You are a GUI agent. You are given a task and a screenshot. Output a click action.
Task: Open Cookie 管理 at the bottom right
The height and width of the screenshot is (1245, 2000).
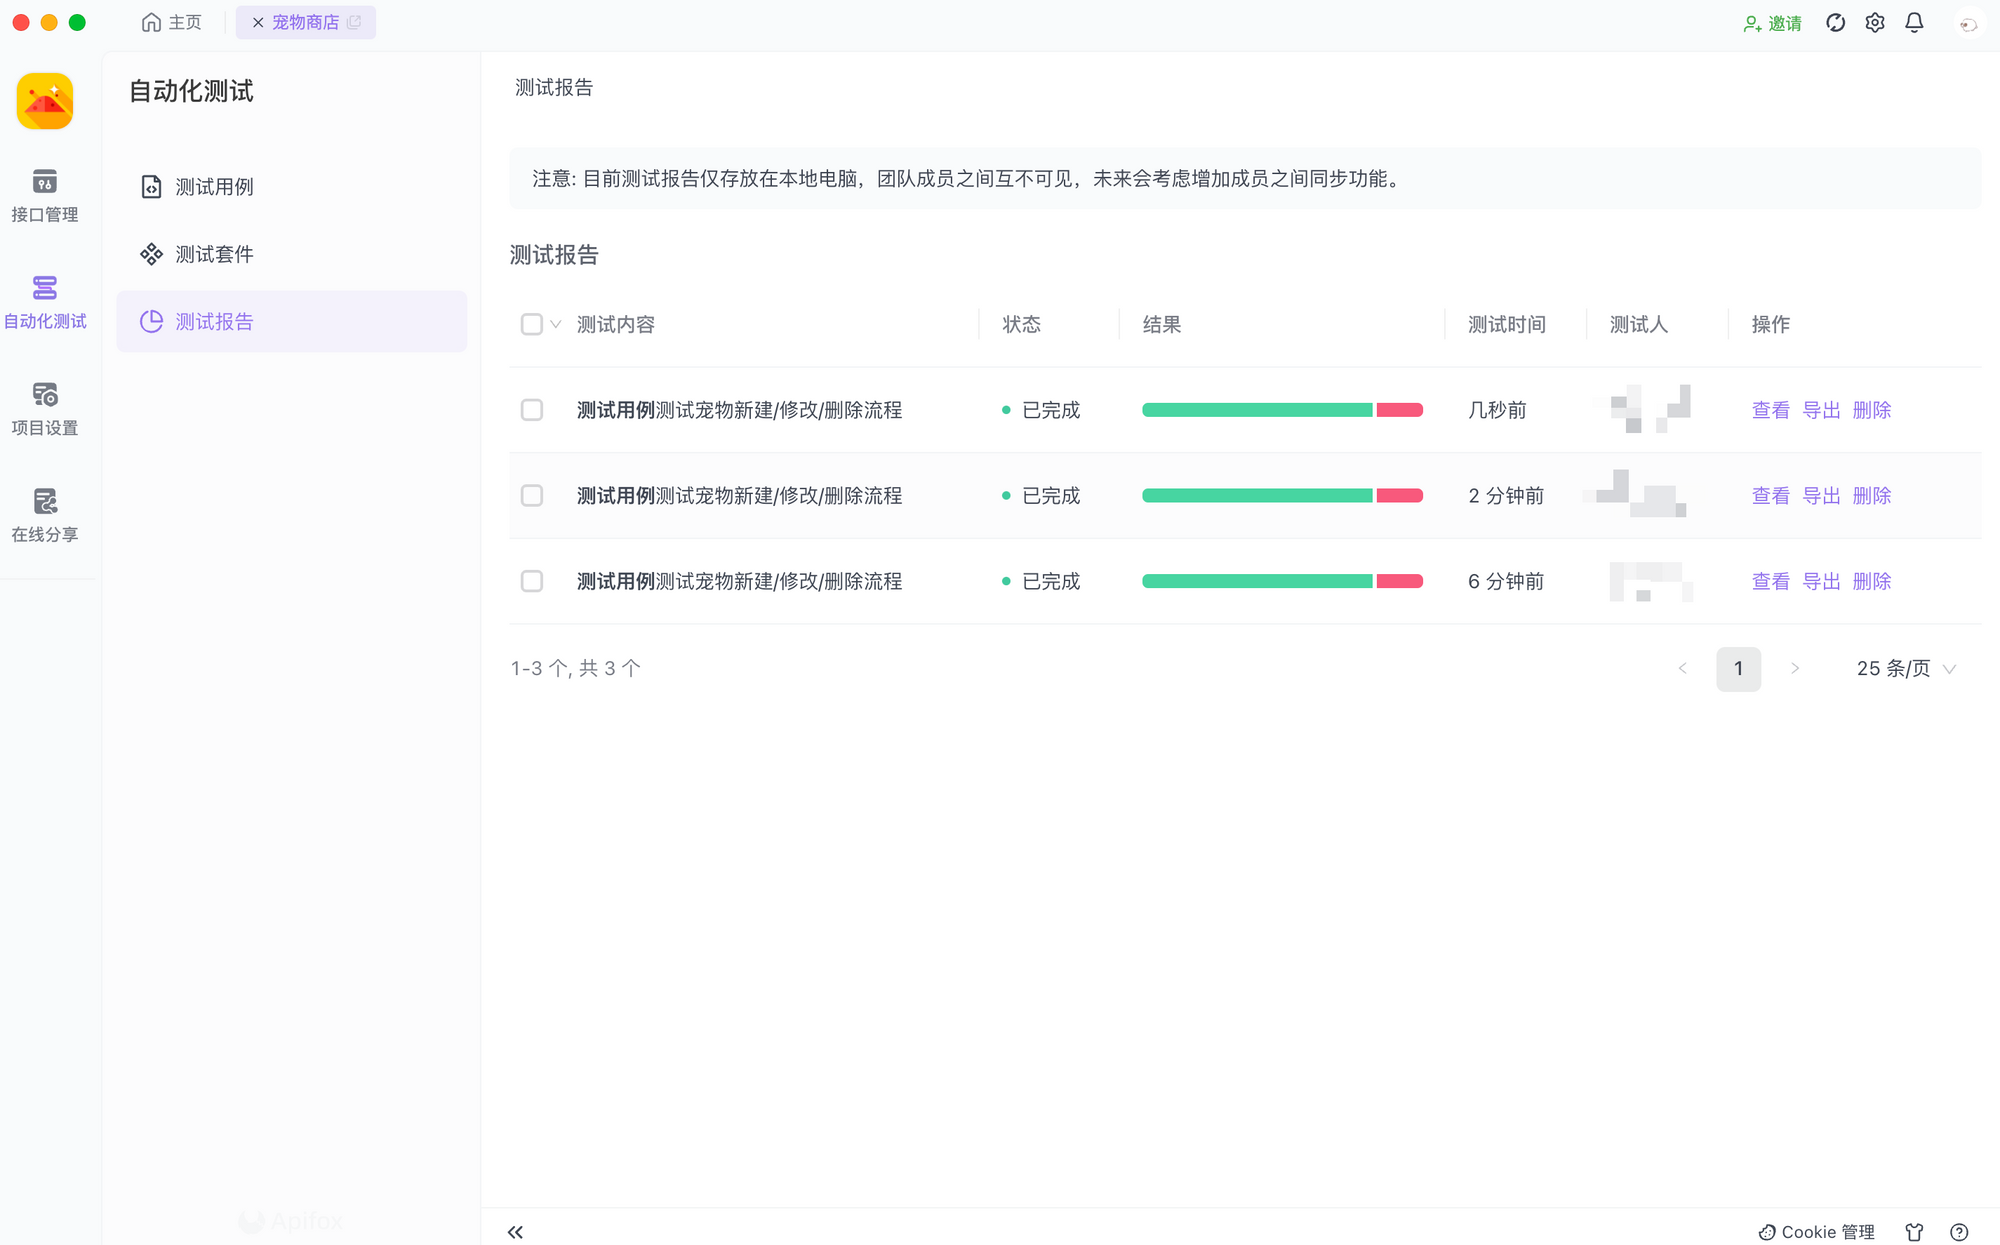1815,1231
